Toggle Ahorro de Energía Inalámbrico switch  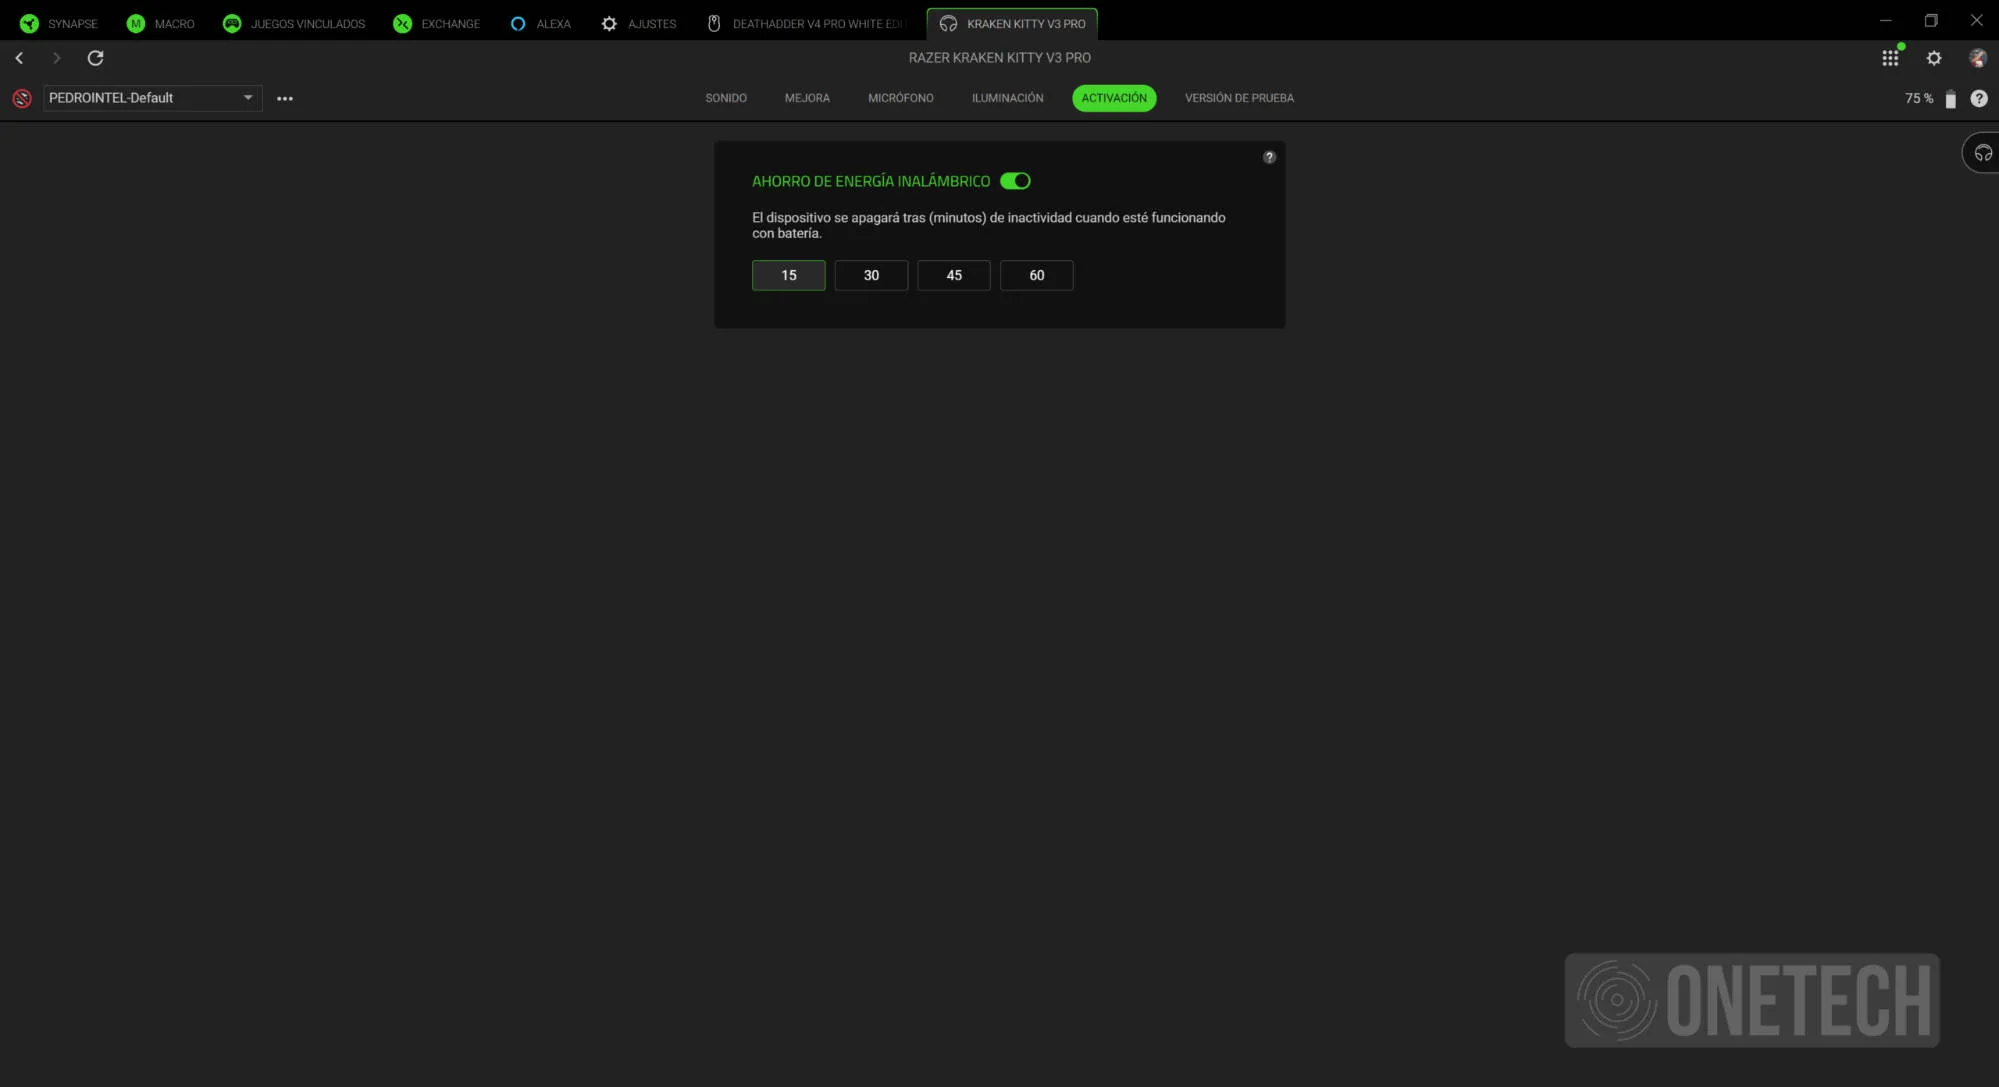pos(1015,181)
